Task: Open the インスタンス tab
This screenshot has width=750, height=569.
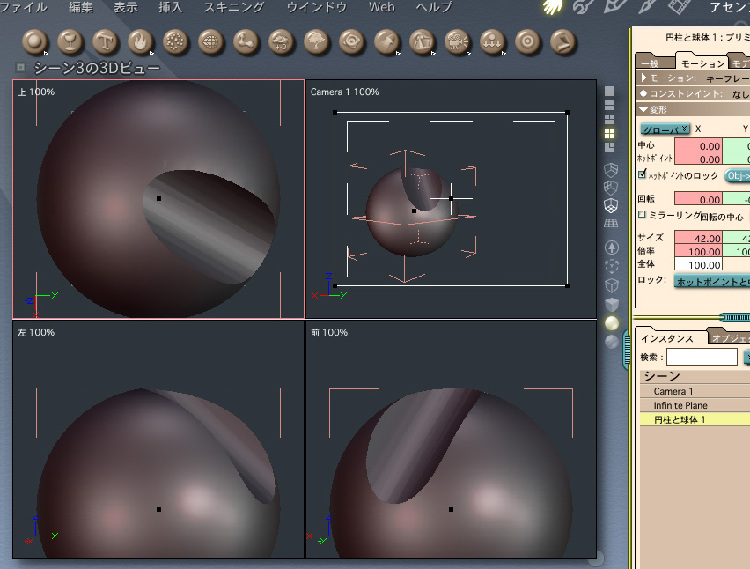Action: pyautogui.click(x=667, y=338)
